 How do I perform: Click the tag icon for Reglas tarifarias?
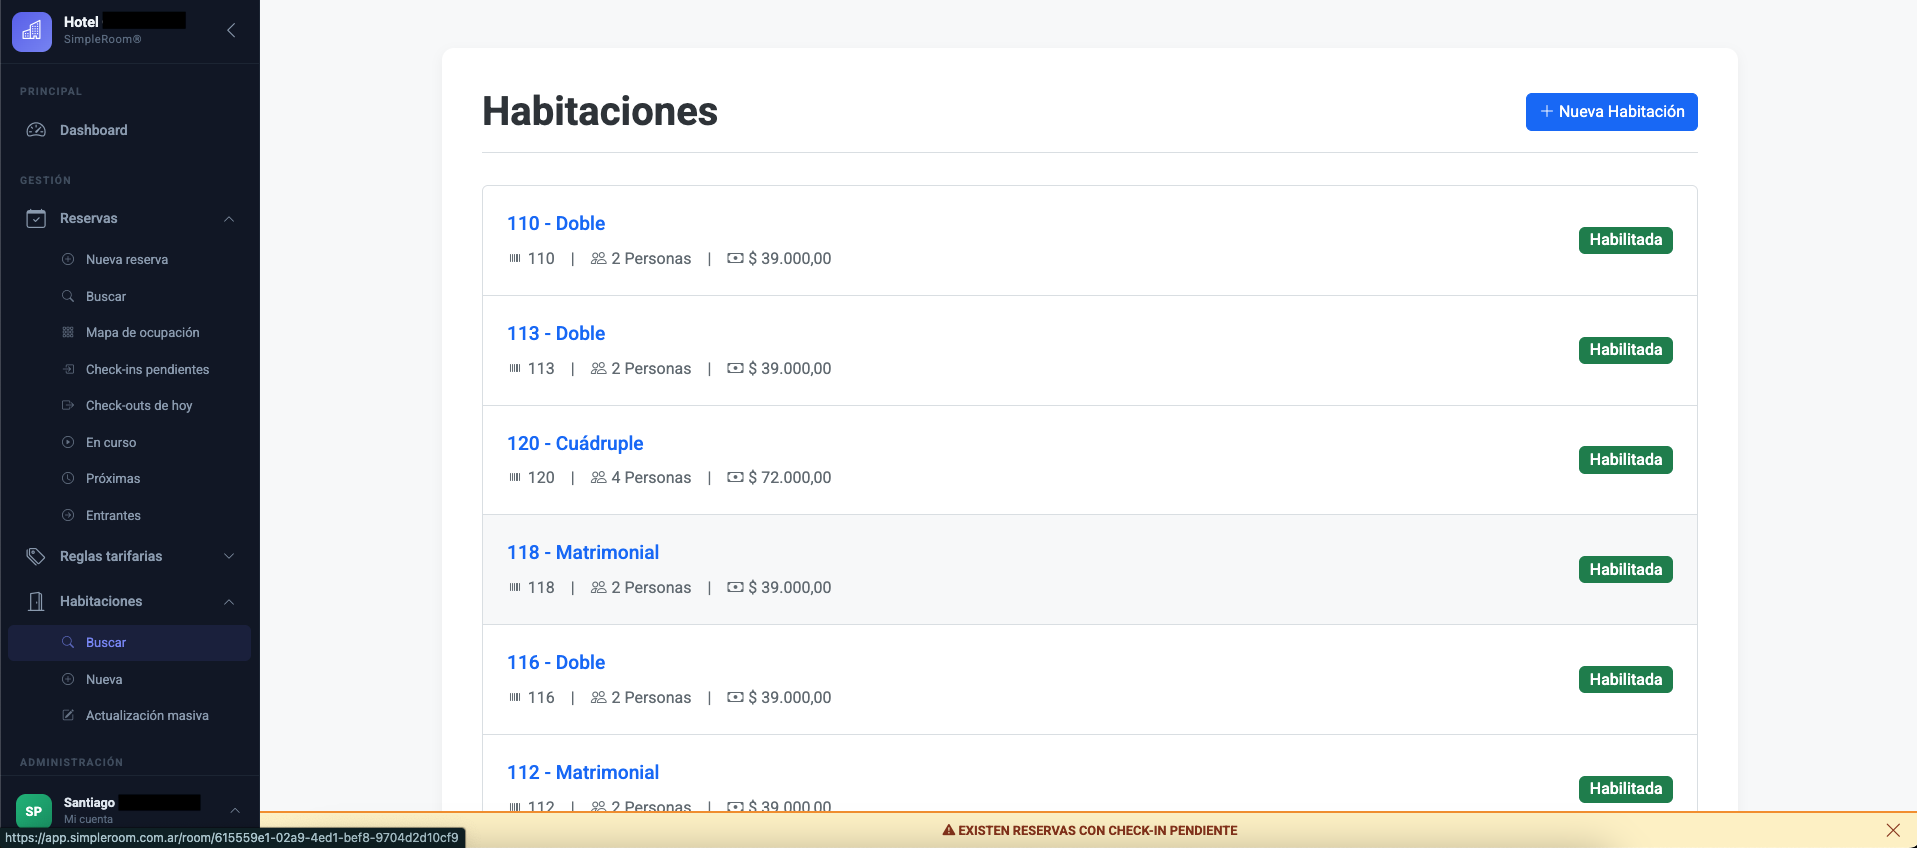click(36, 556)
